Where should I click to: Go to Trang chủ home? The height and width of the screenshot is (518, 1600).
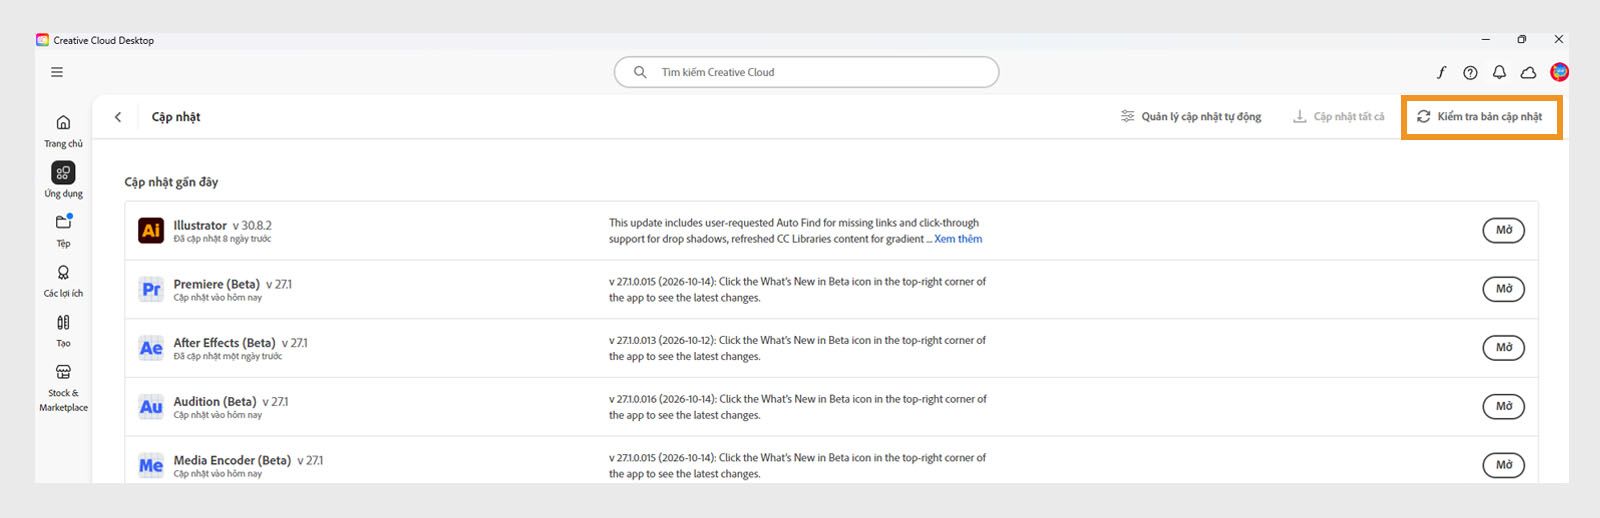pyautogui.click(x=63, y=130)
